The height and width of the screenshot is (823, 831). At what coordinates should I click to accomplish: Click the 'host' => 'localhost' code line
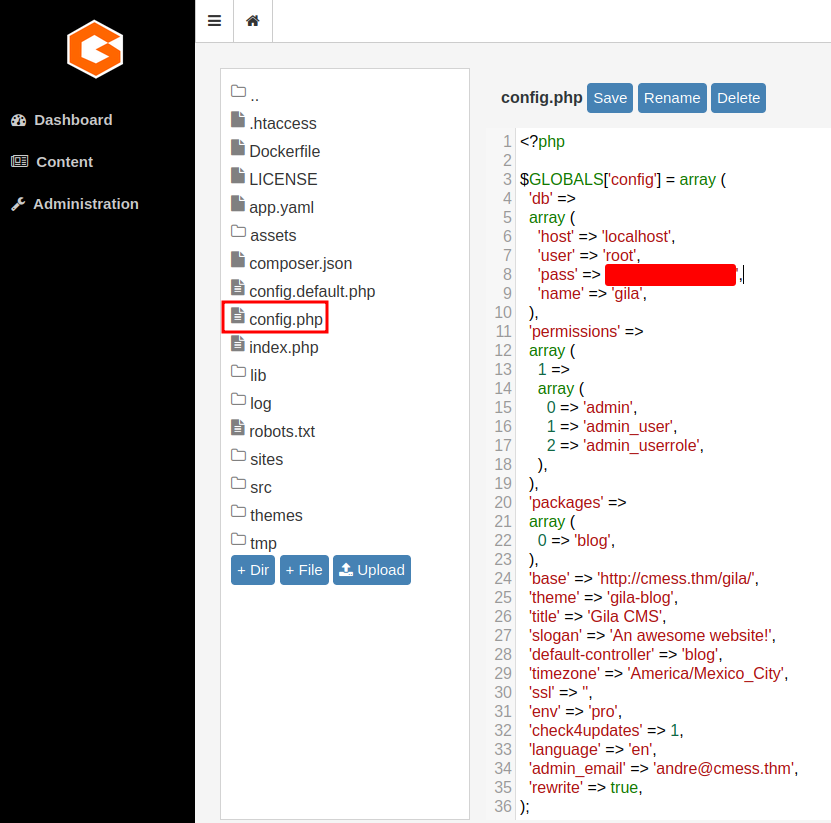tap(606, 237)
